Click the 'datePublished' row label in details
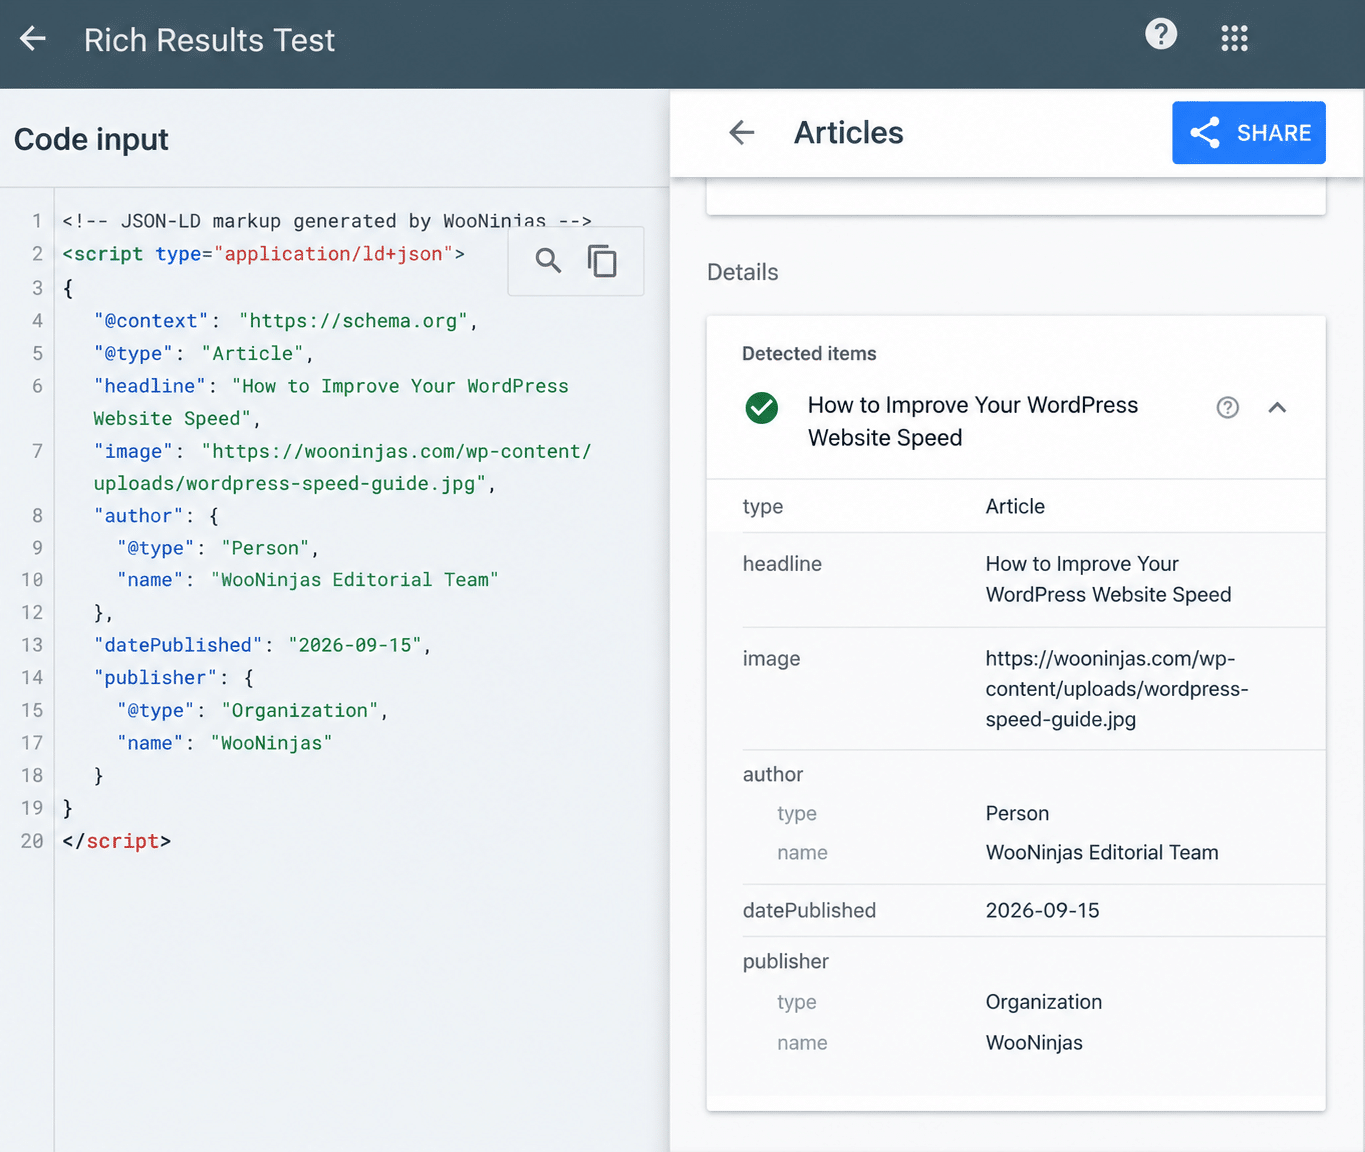1365x1152 pixels. (x=809, y=911)
